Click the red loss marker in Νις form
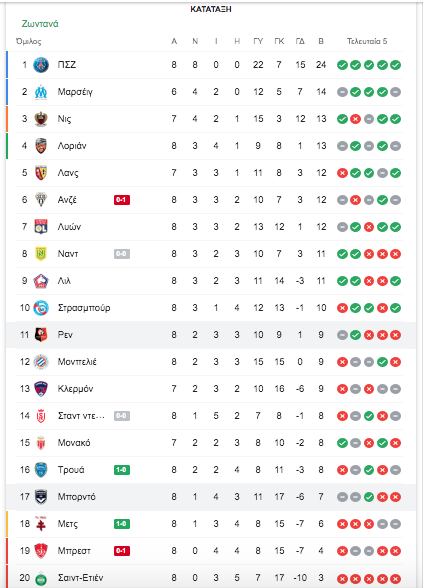 click(356, 119)
